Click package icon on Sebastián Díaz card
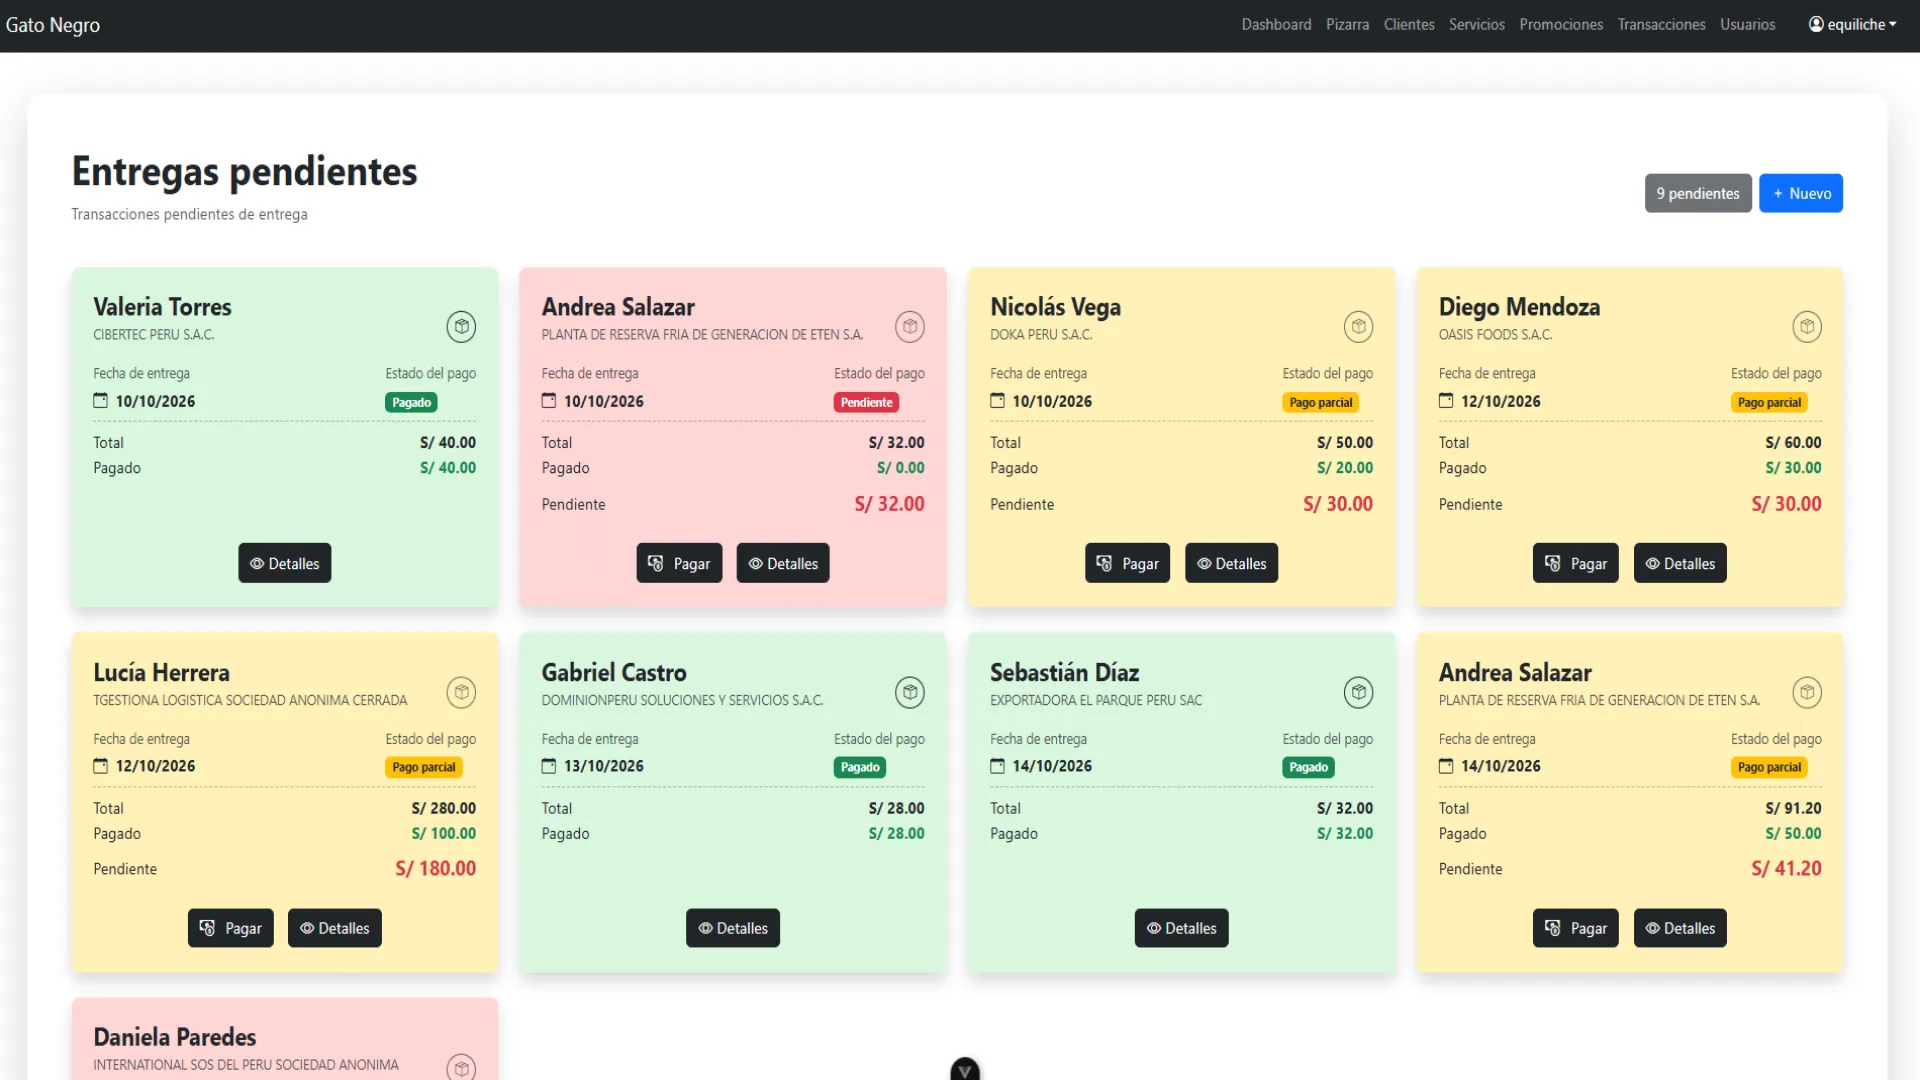This screenshot has width=1920, height=1080. click(1358, 692)
